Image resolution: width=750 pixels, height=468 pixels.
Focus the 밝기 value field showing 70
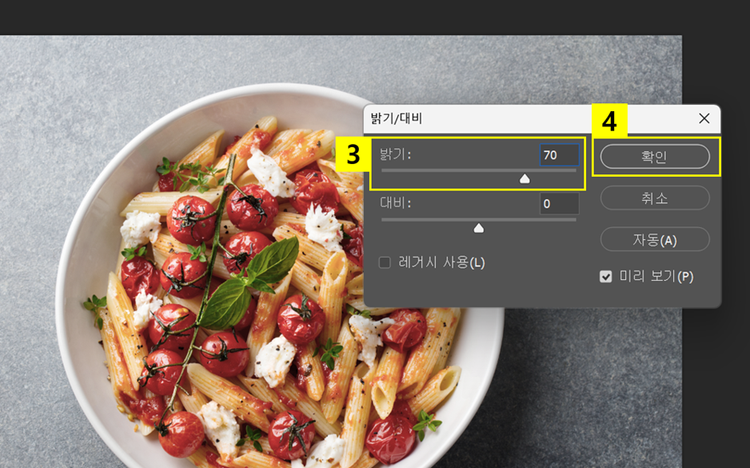tap(559, 156)
